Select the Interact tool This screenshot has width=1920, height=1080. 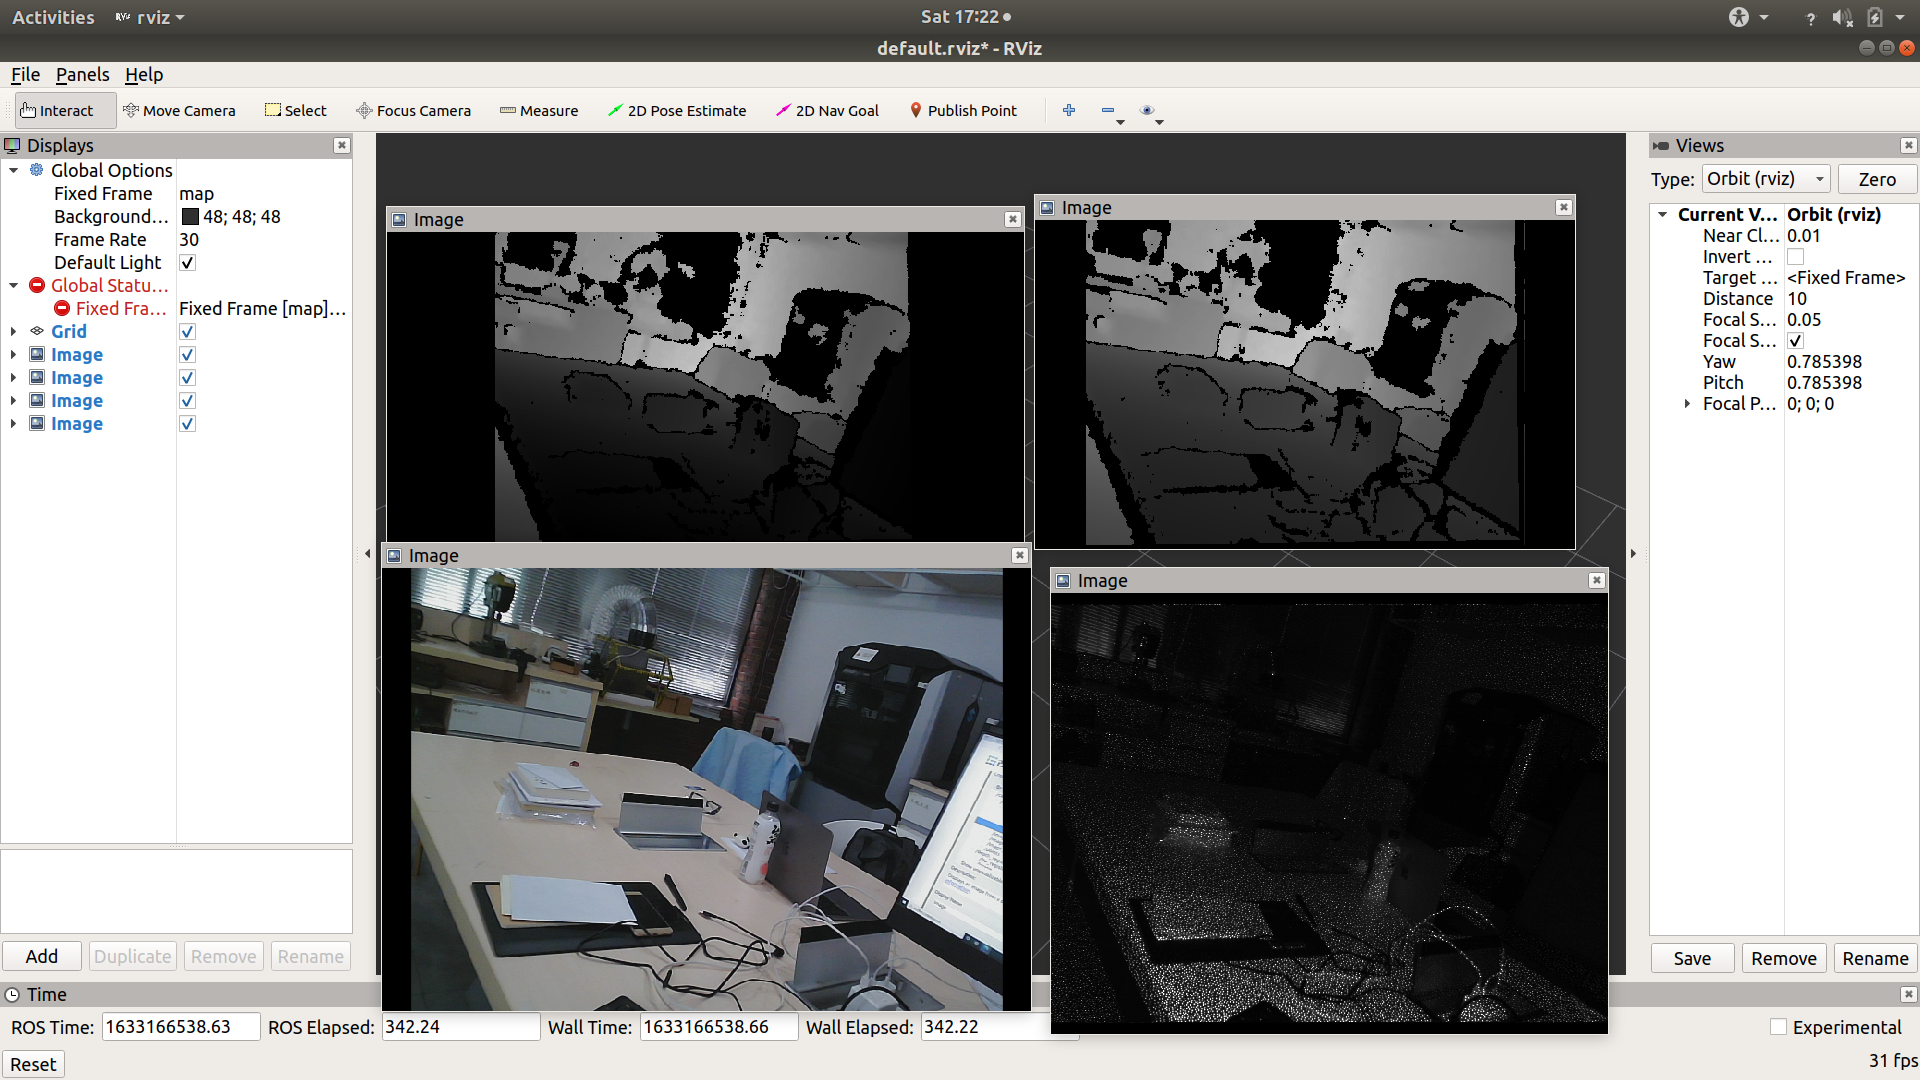tap(66, 111)
